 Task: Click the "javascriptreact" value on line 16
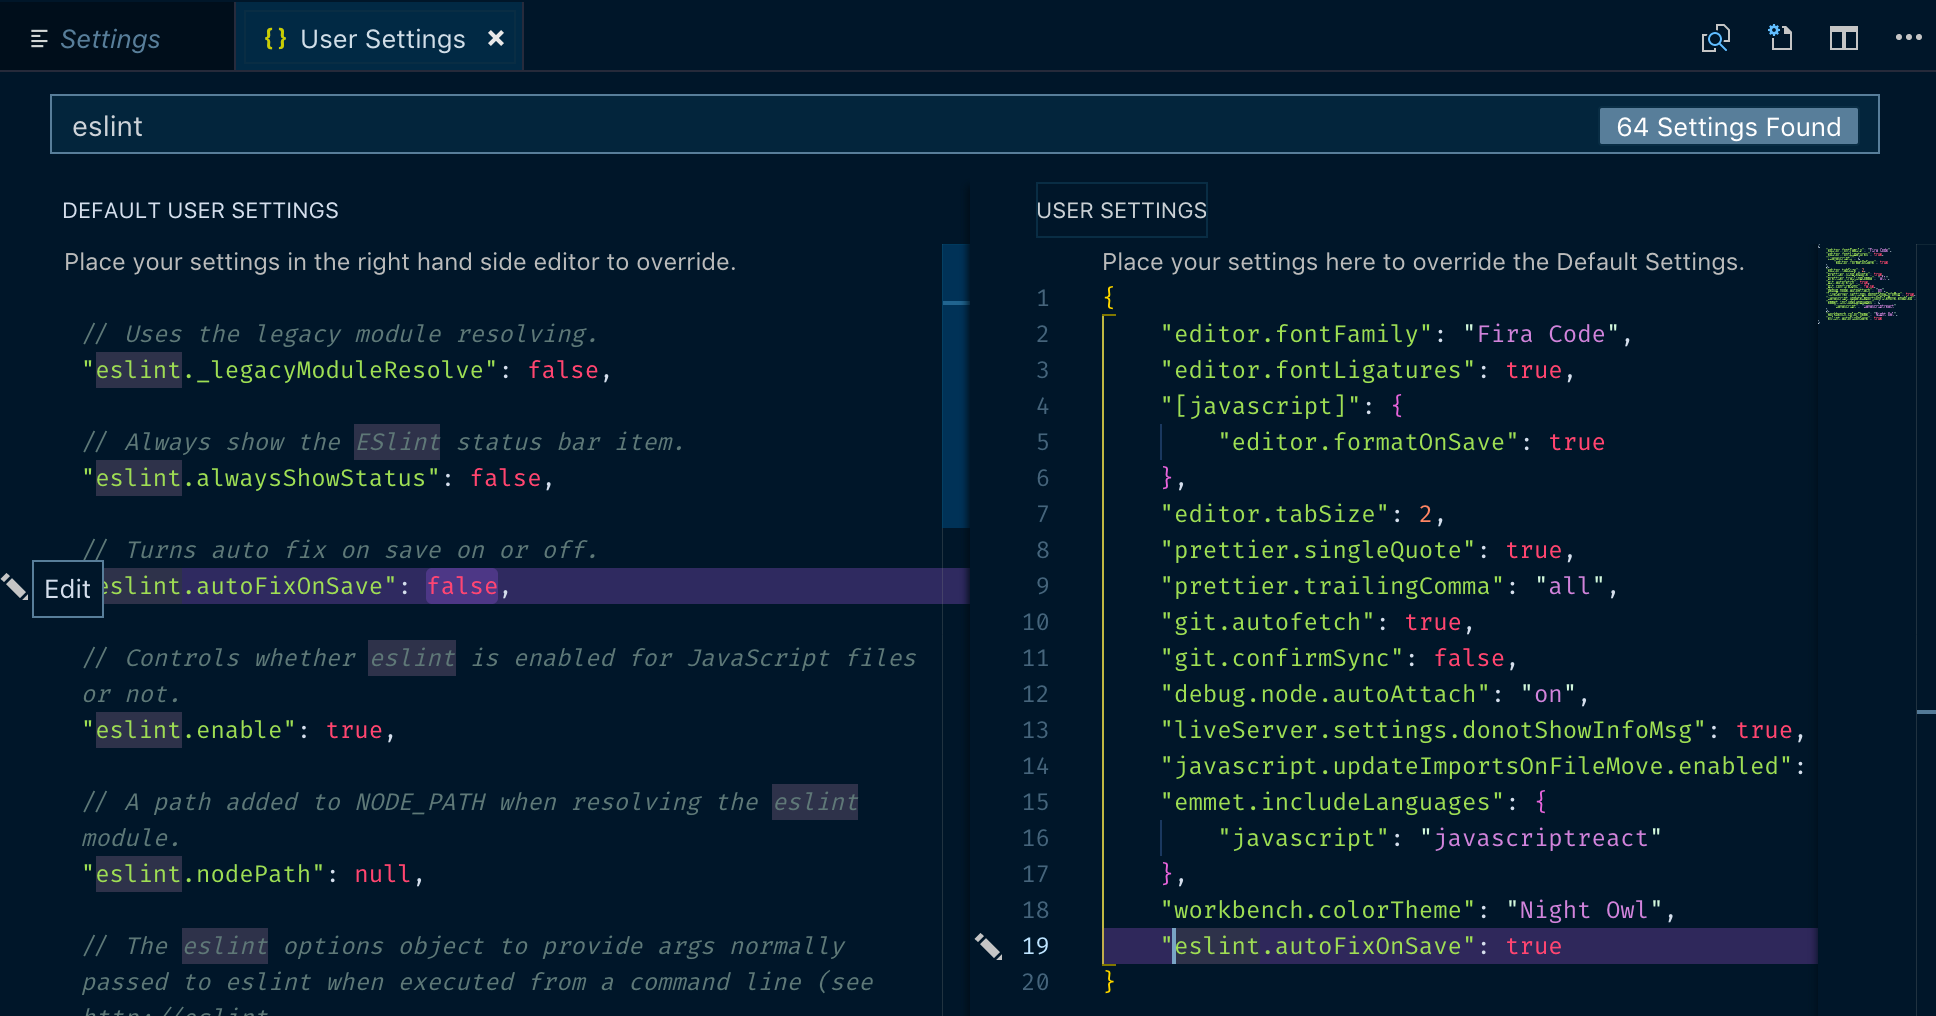[1540, 838]
